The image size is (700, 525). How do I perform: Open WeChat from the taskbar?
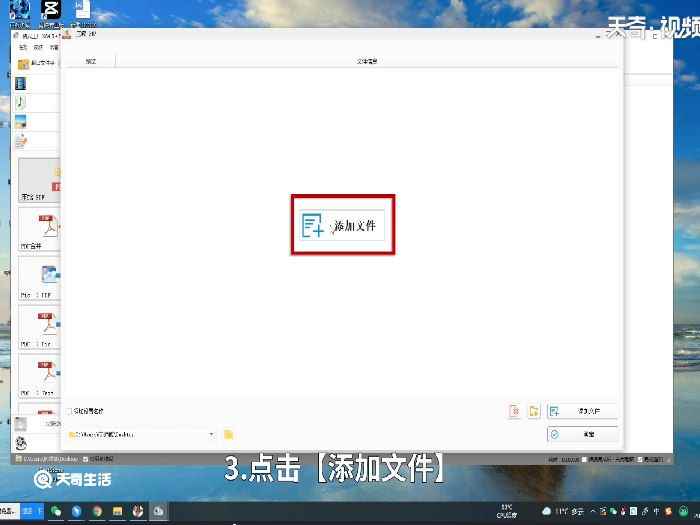56,511
